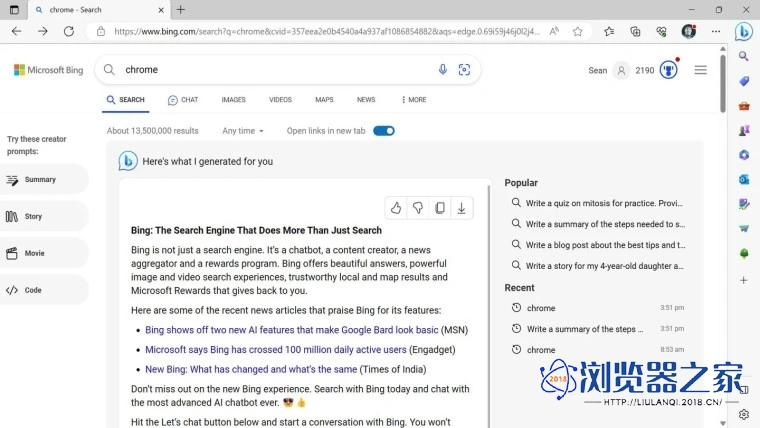
Task: Choose the Code creator prompt
Action: 44,290
